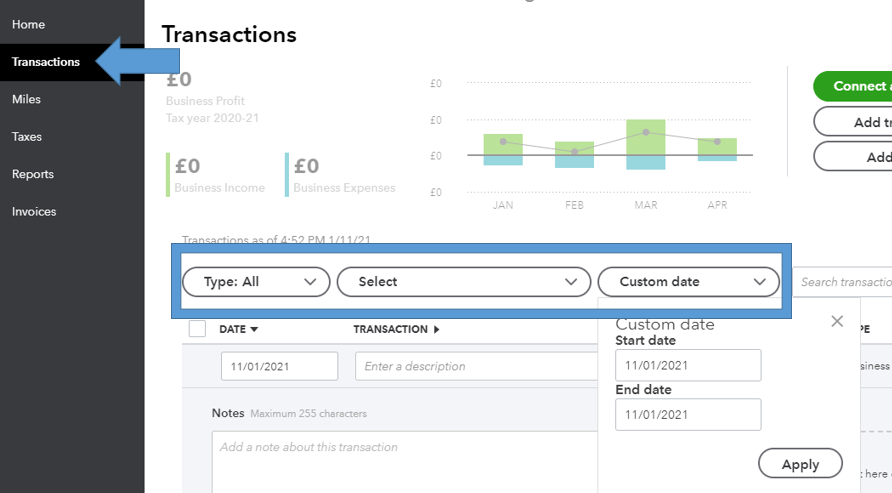Expand the Select category dropdown
Image resolution: width=892 pixels, height=493 pixels.
click(463, 282)
